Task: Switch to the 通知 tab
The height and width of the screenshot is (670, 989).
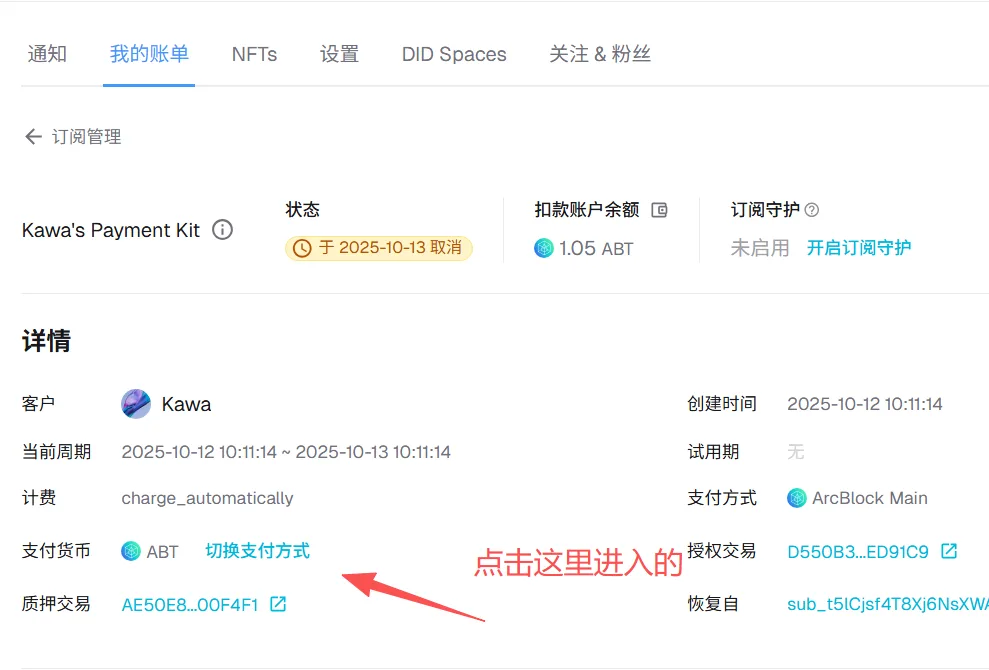Action: point(47,54)
